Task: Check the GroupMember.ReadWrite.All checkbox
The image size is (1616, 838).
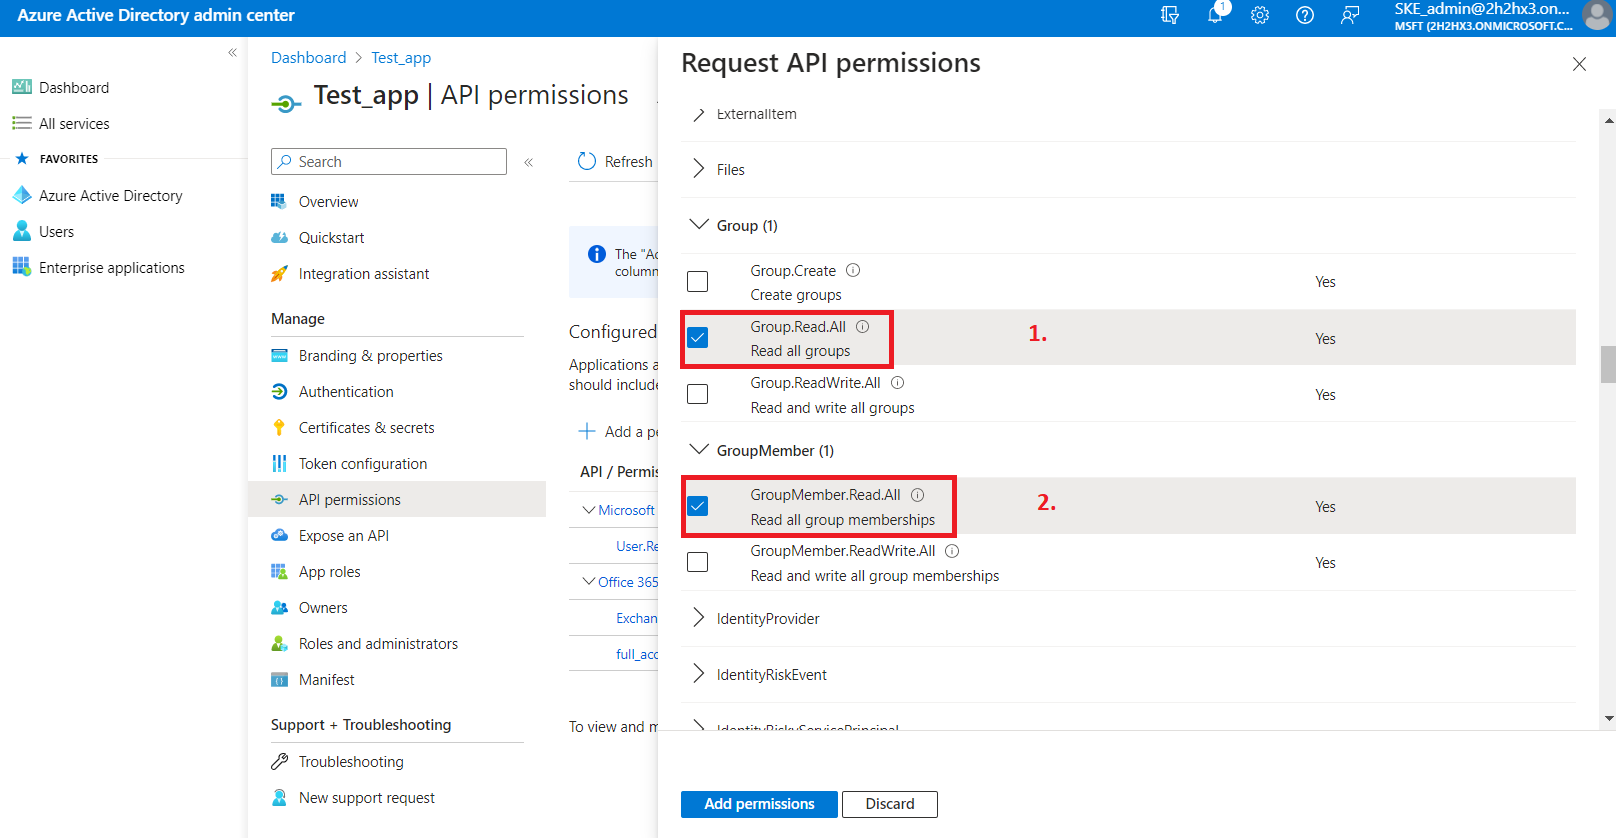Action: [x=698, y=562]
